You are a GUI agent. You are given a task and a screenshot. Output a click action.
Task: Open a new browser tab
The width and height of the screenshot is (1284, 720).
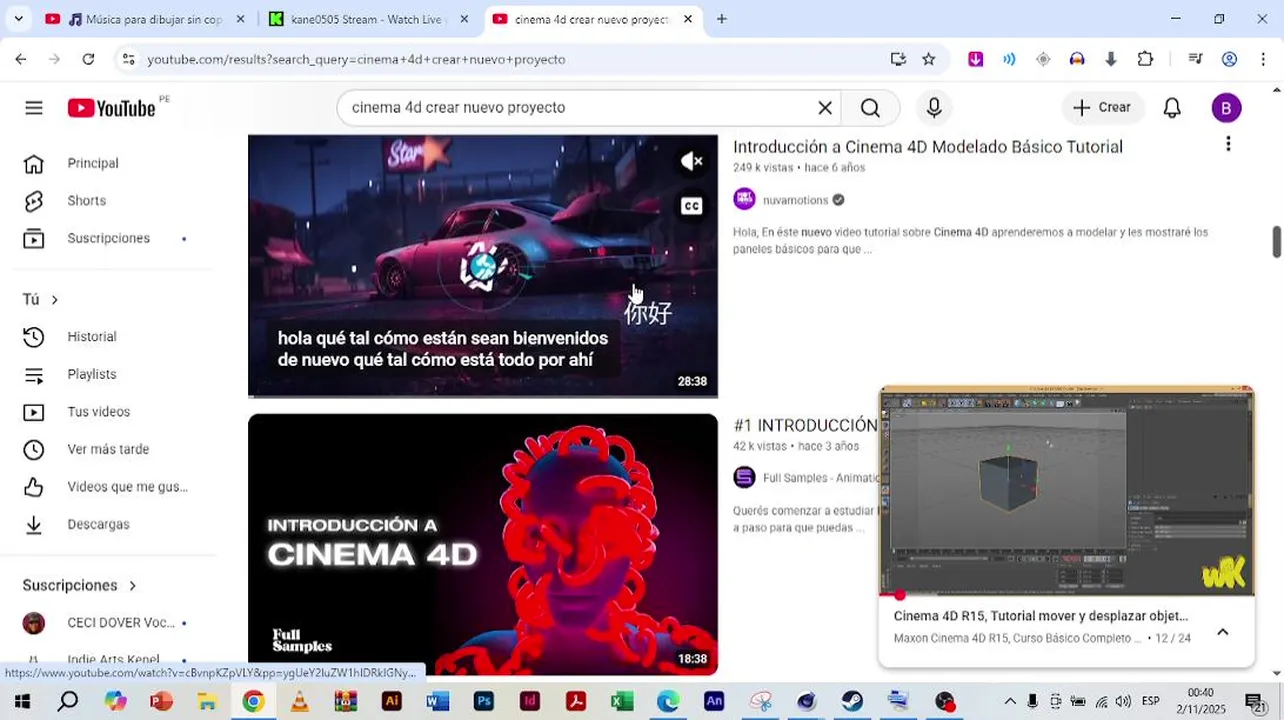[722, 19]
